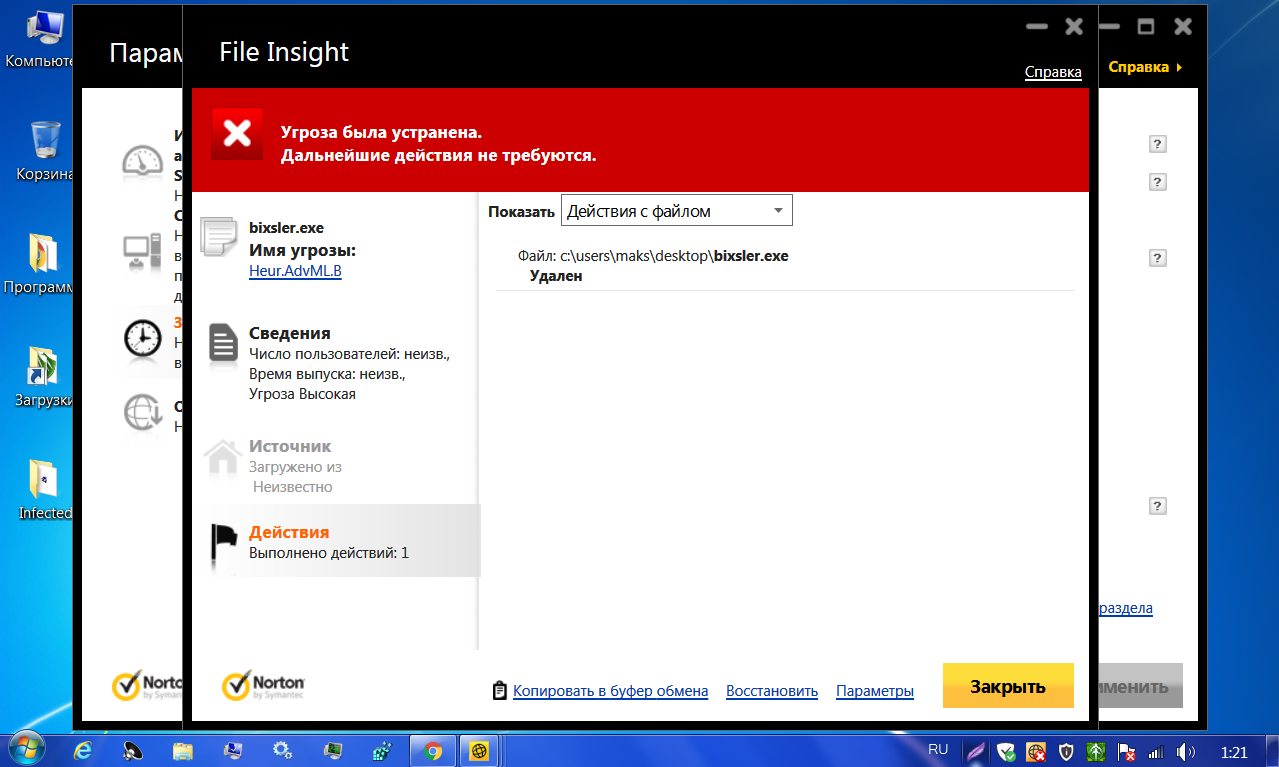Open the Heur.AdvML.B threat name link
1279x767 pixels.
pos(295,270)
